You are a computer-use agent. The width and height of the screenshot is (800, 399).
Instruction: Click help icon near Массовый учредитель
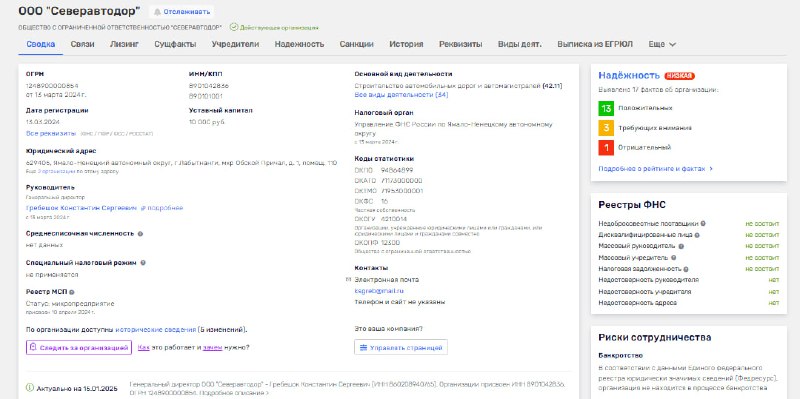pos(673,258)
